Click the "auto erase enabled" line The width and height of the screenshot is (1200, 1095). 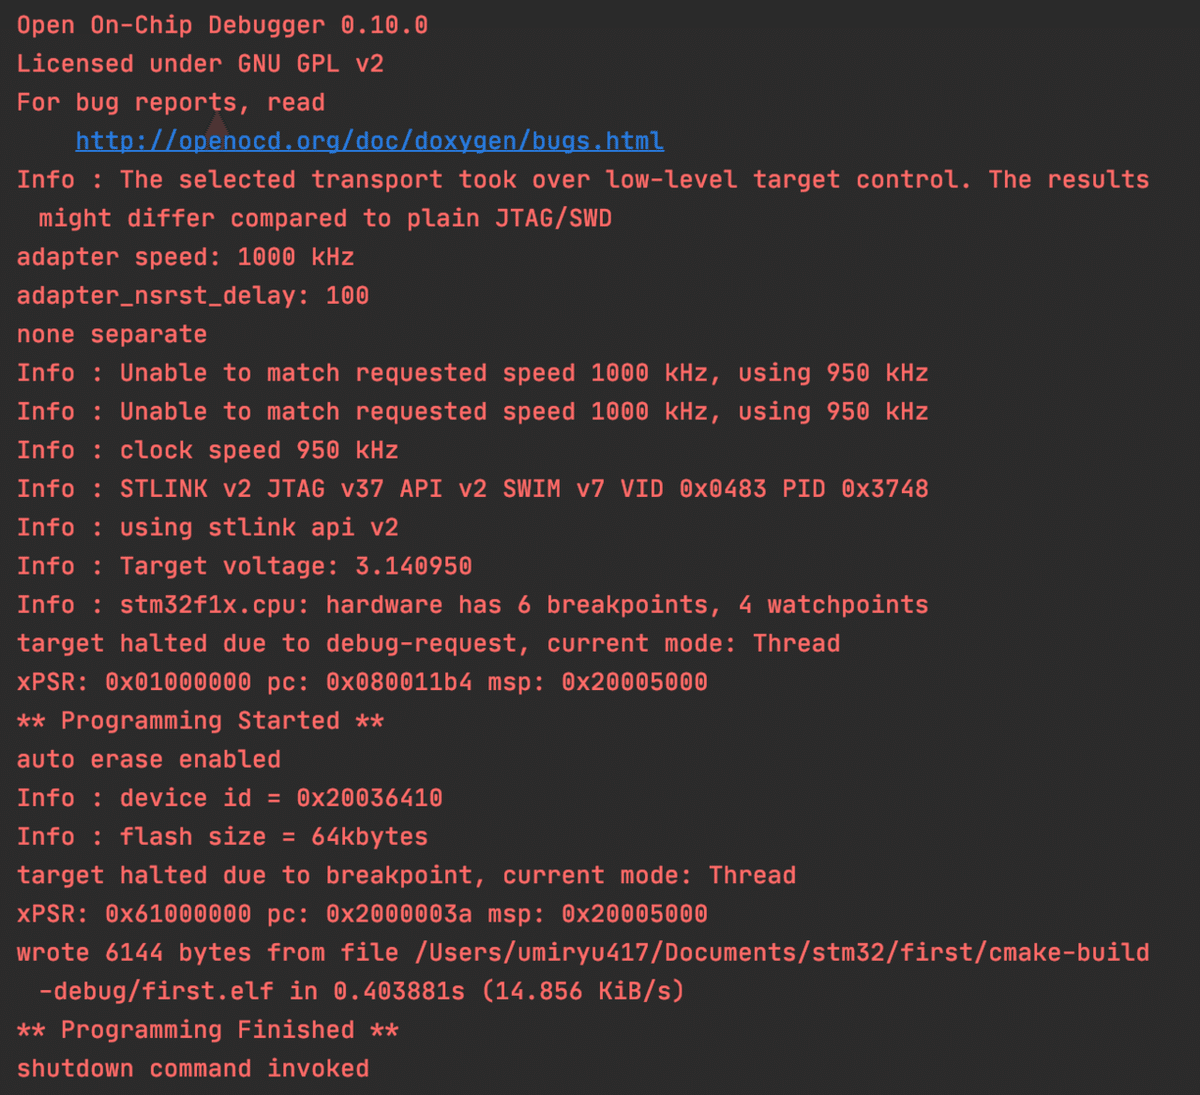pyautogui.click(x=148, y=759)
